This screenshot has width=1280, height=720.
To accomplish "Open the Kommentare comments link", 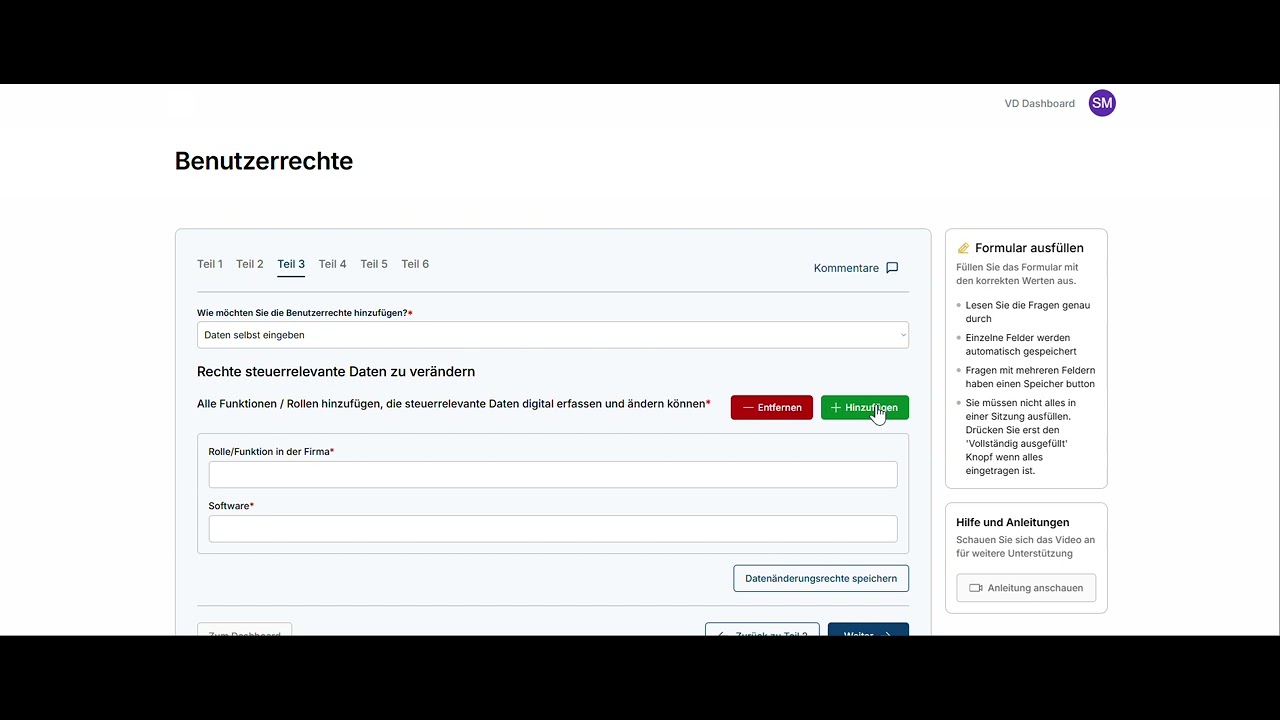I will [x=856, y=268].
